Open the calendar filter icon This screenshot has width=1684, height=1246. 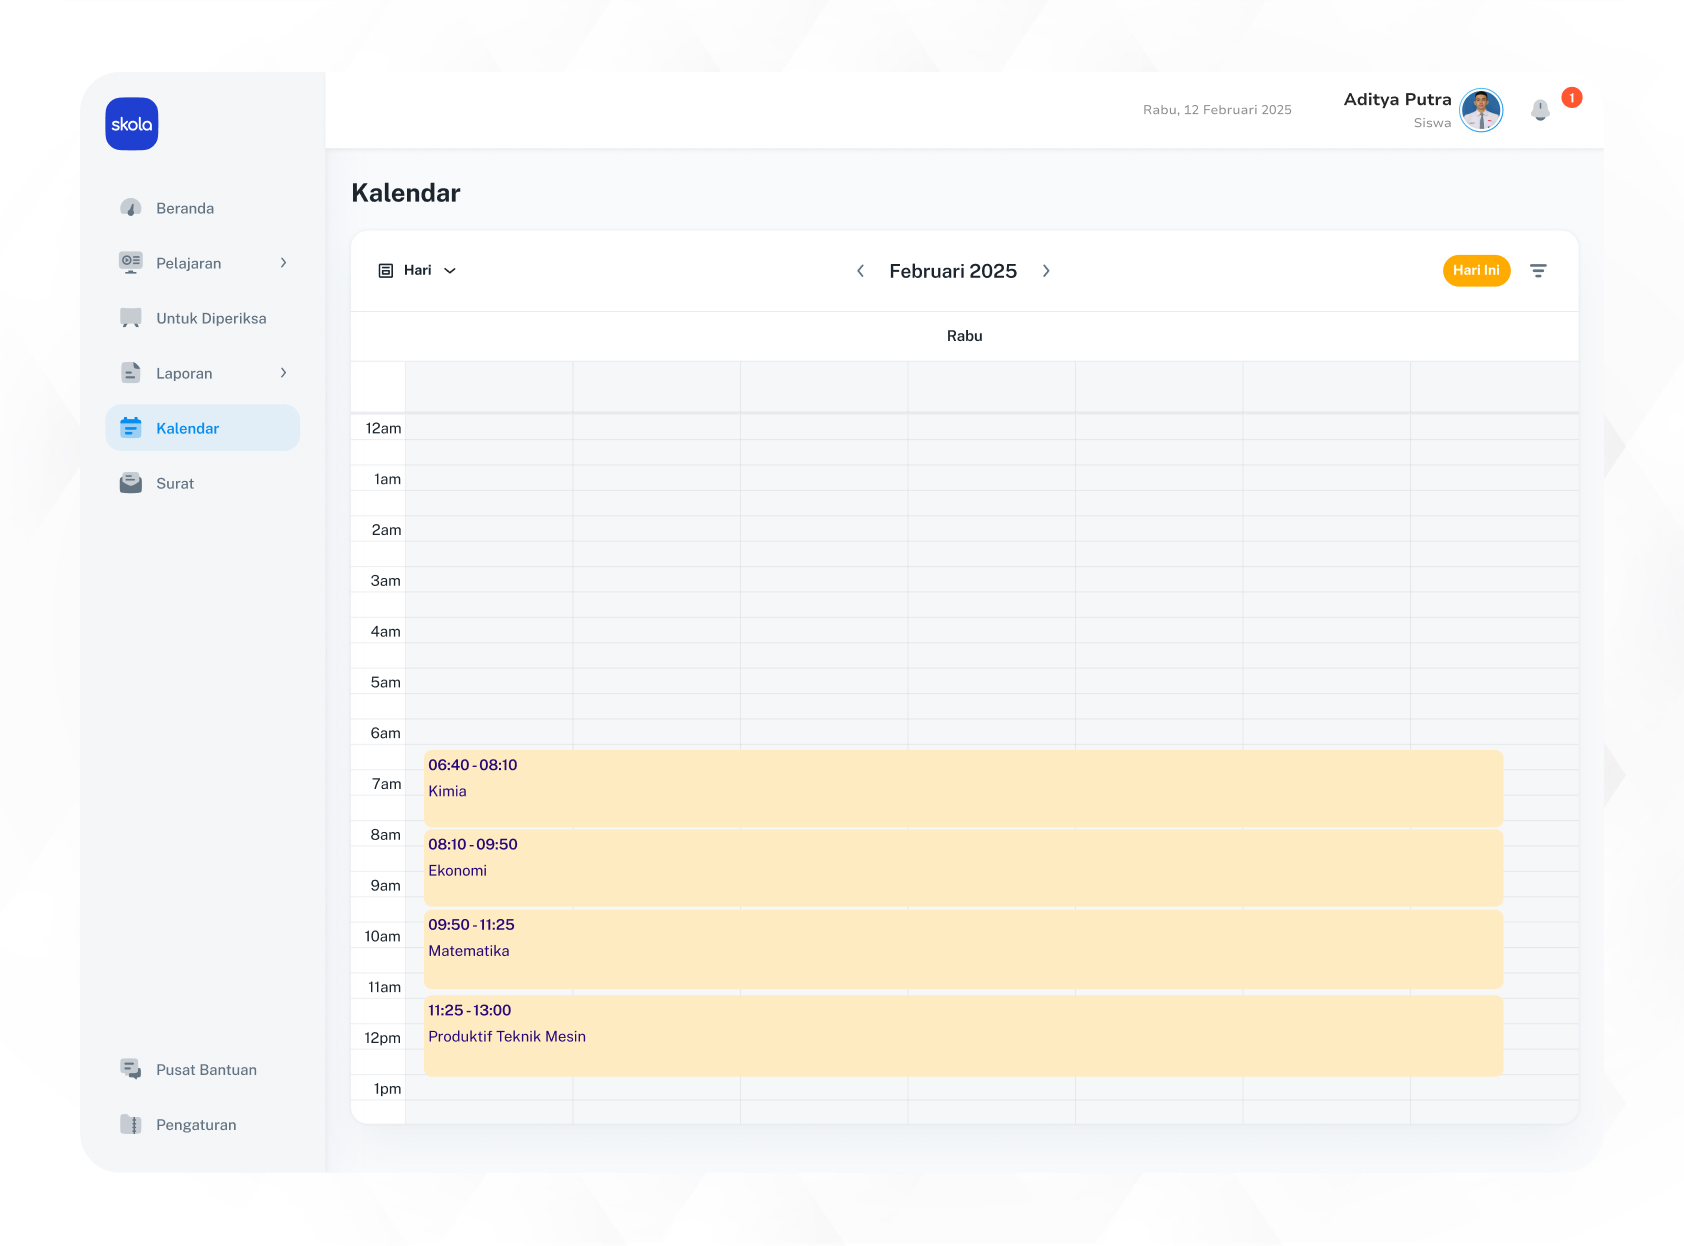click(1538, 271)
